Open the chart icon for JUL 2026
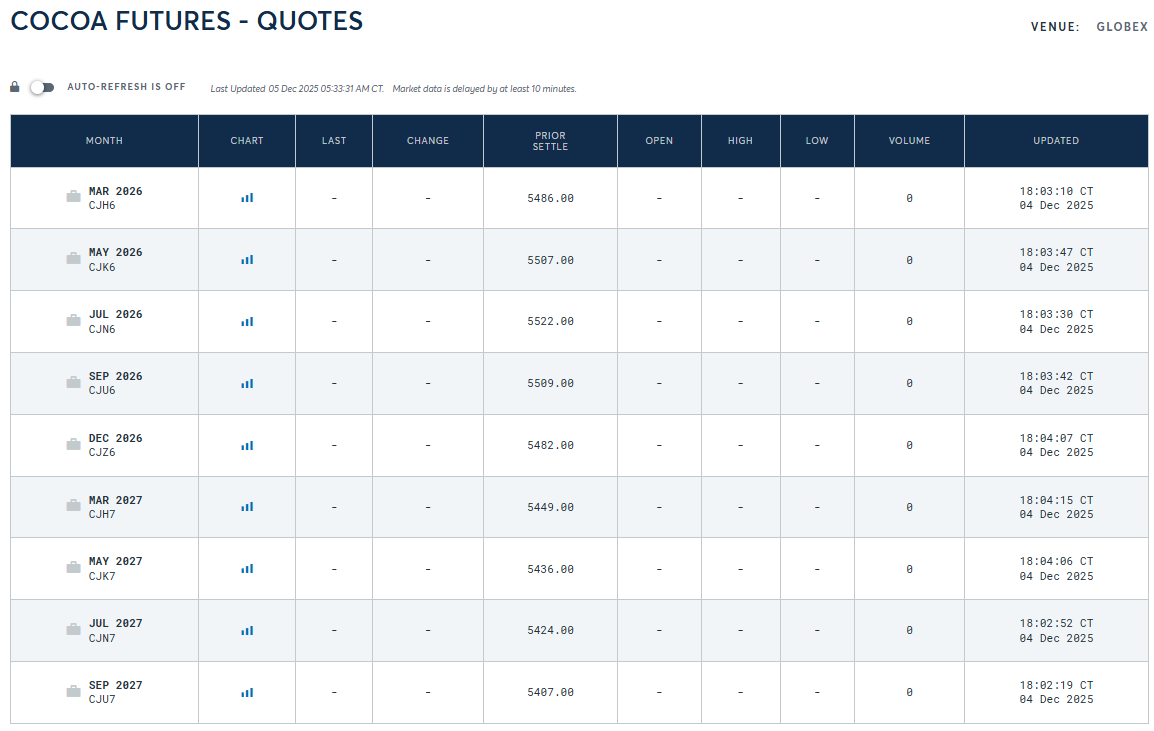This screenshot has width=1154, height=731. 247,322
